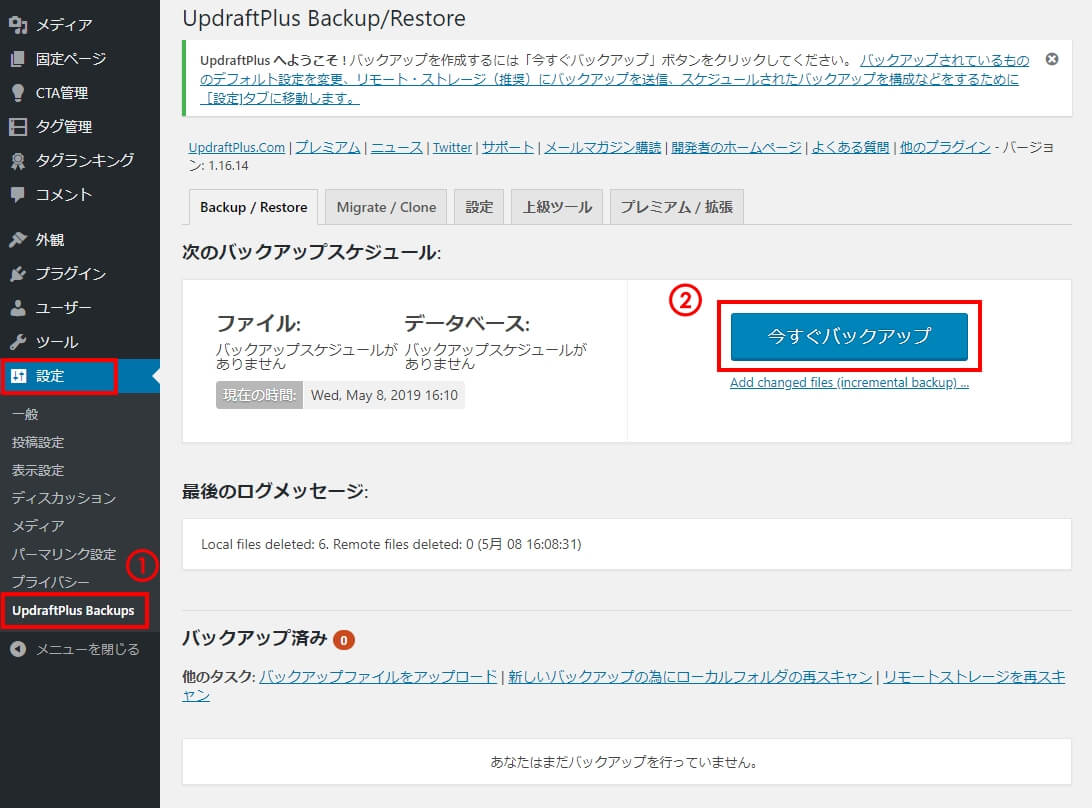The width and height of the screenshot is (1092, 808).
Task: Open the UpdraftPlus Backups submenu item
Action: 73,610
